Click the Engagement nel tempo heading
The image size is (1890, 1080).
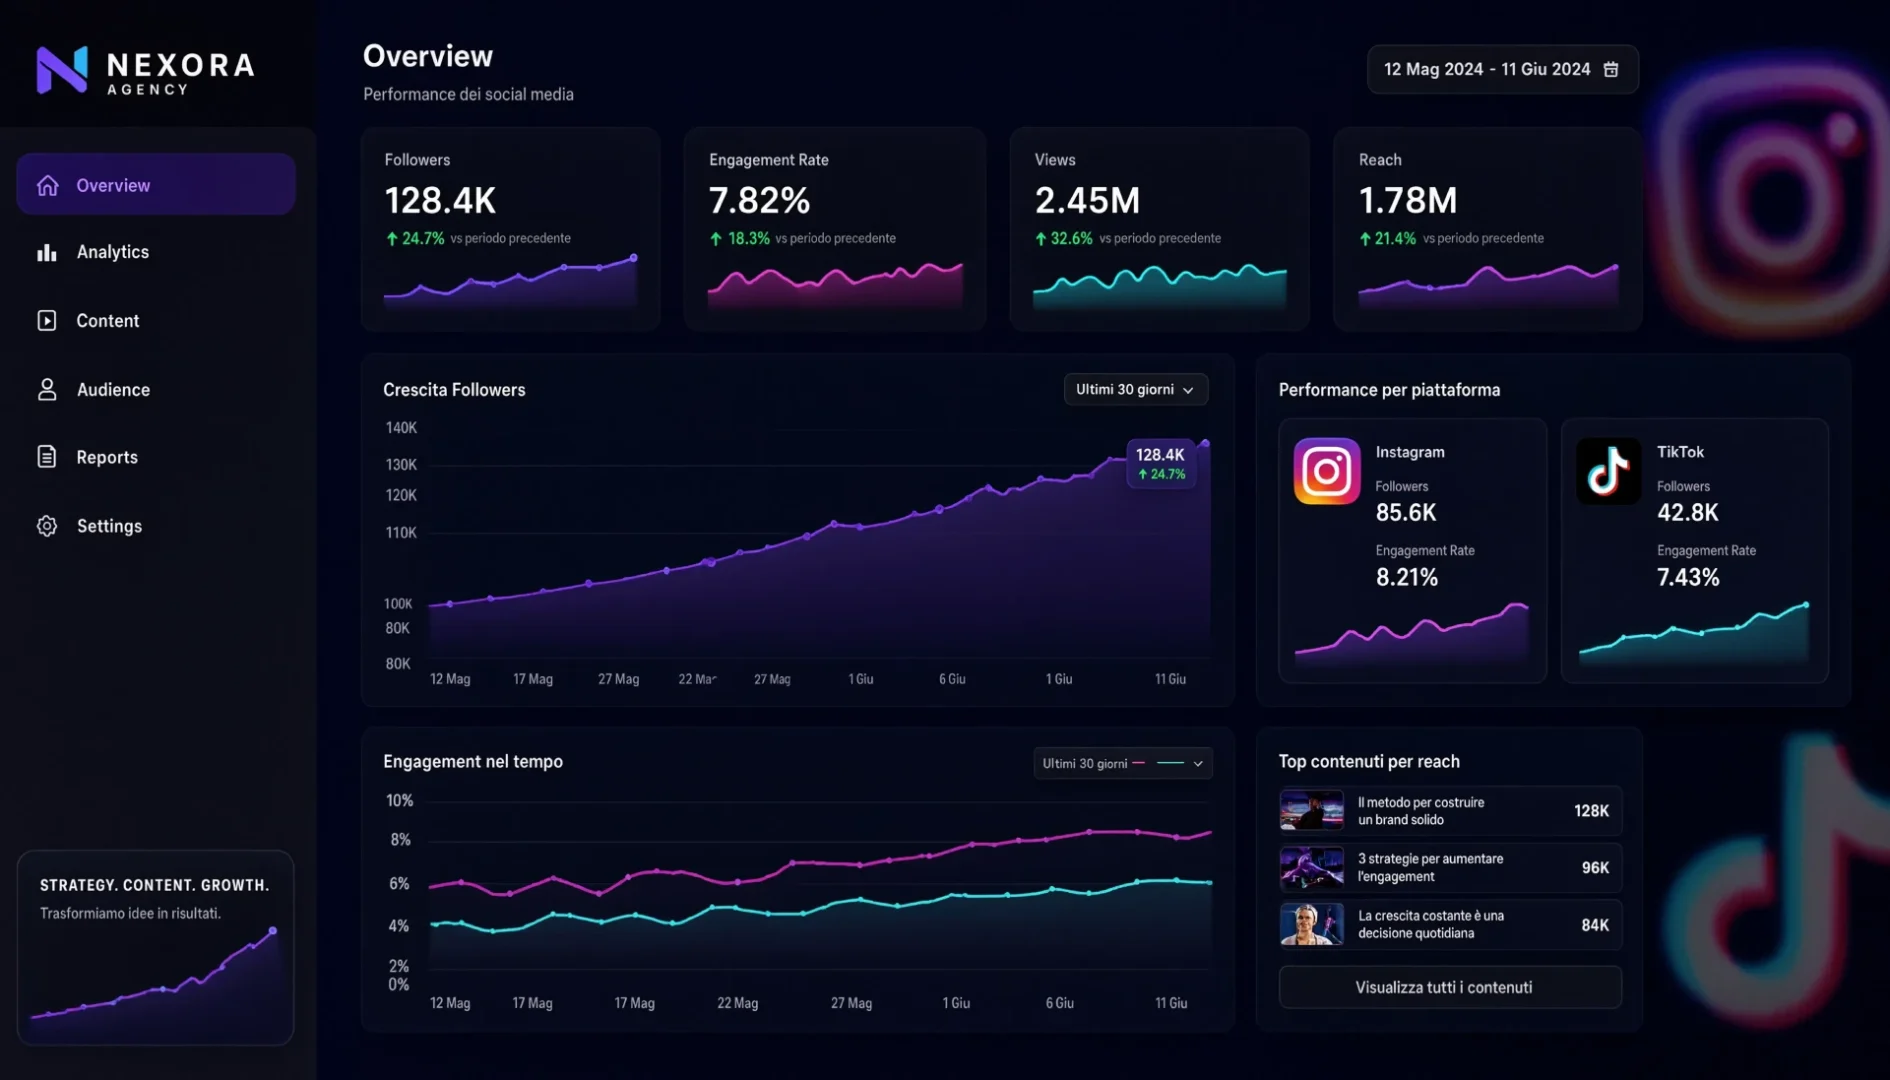coord(473,762)
